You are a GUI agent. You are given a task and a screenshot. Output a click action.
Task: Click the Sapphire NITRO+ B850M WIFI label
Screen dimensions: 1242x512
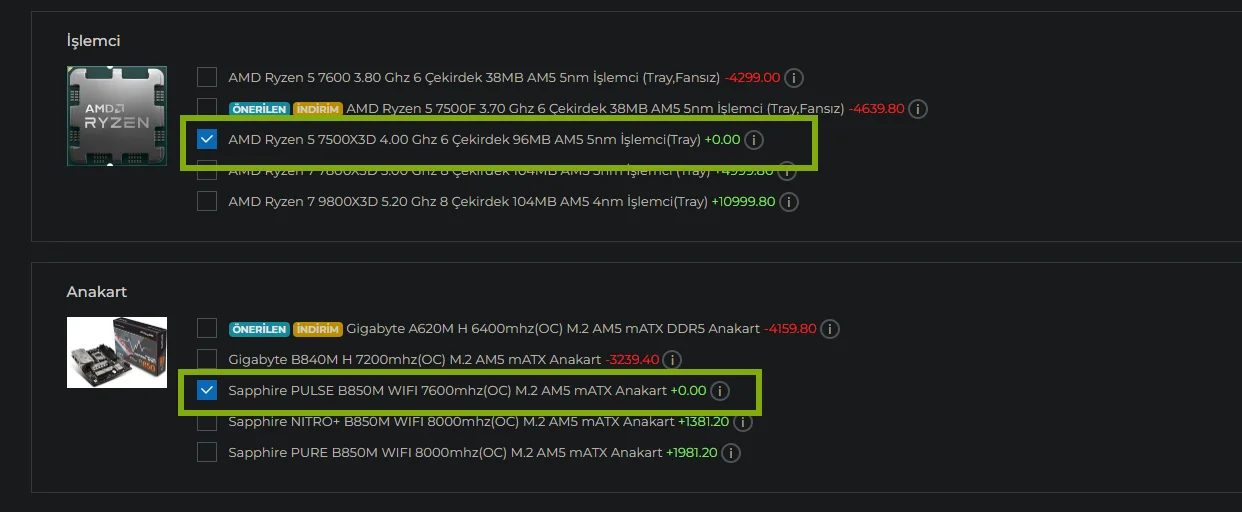tap(451, 422)
